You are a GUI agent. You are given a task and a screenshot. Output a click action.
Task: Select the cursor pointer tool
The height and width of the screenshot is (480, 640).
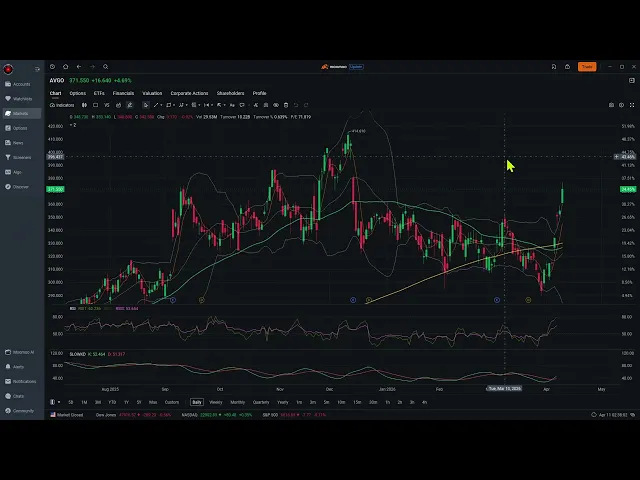[x=146, y=105]
